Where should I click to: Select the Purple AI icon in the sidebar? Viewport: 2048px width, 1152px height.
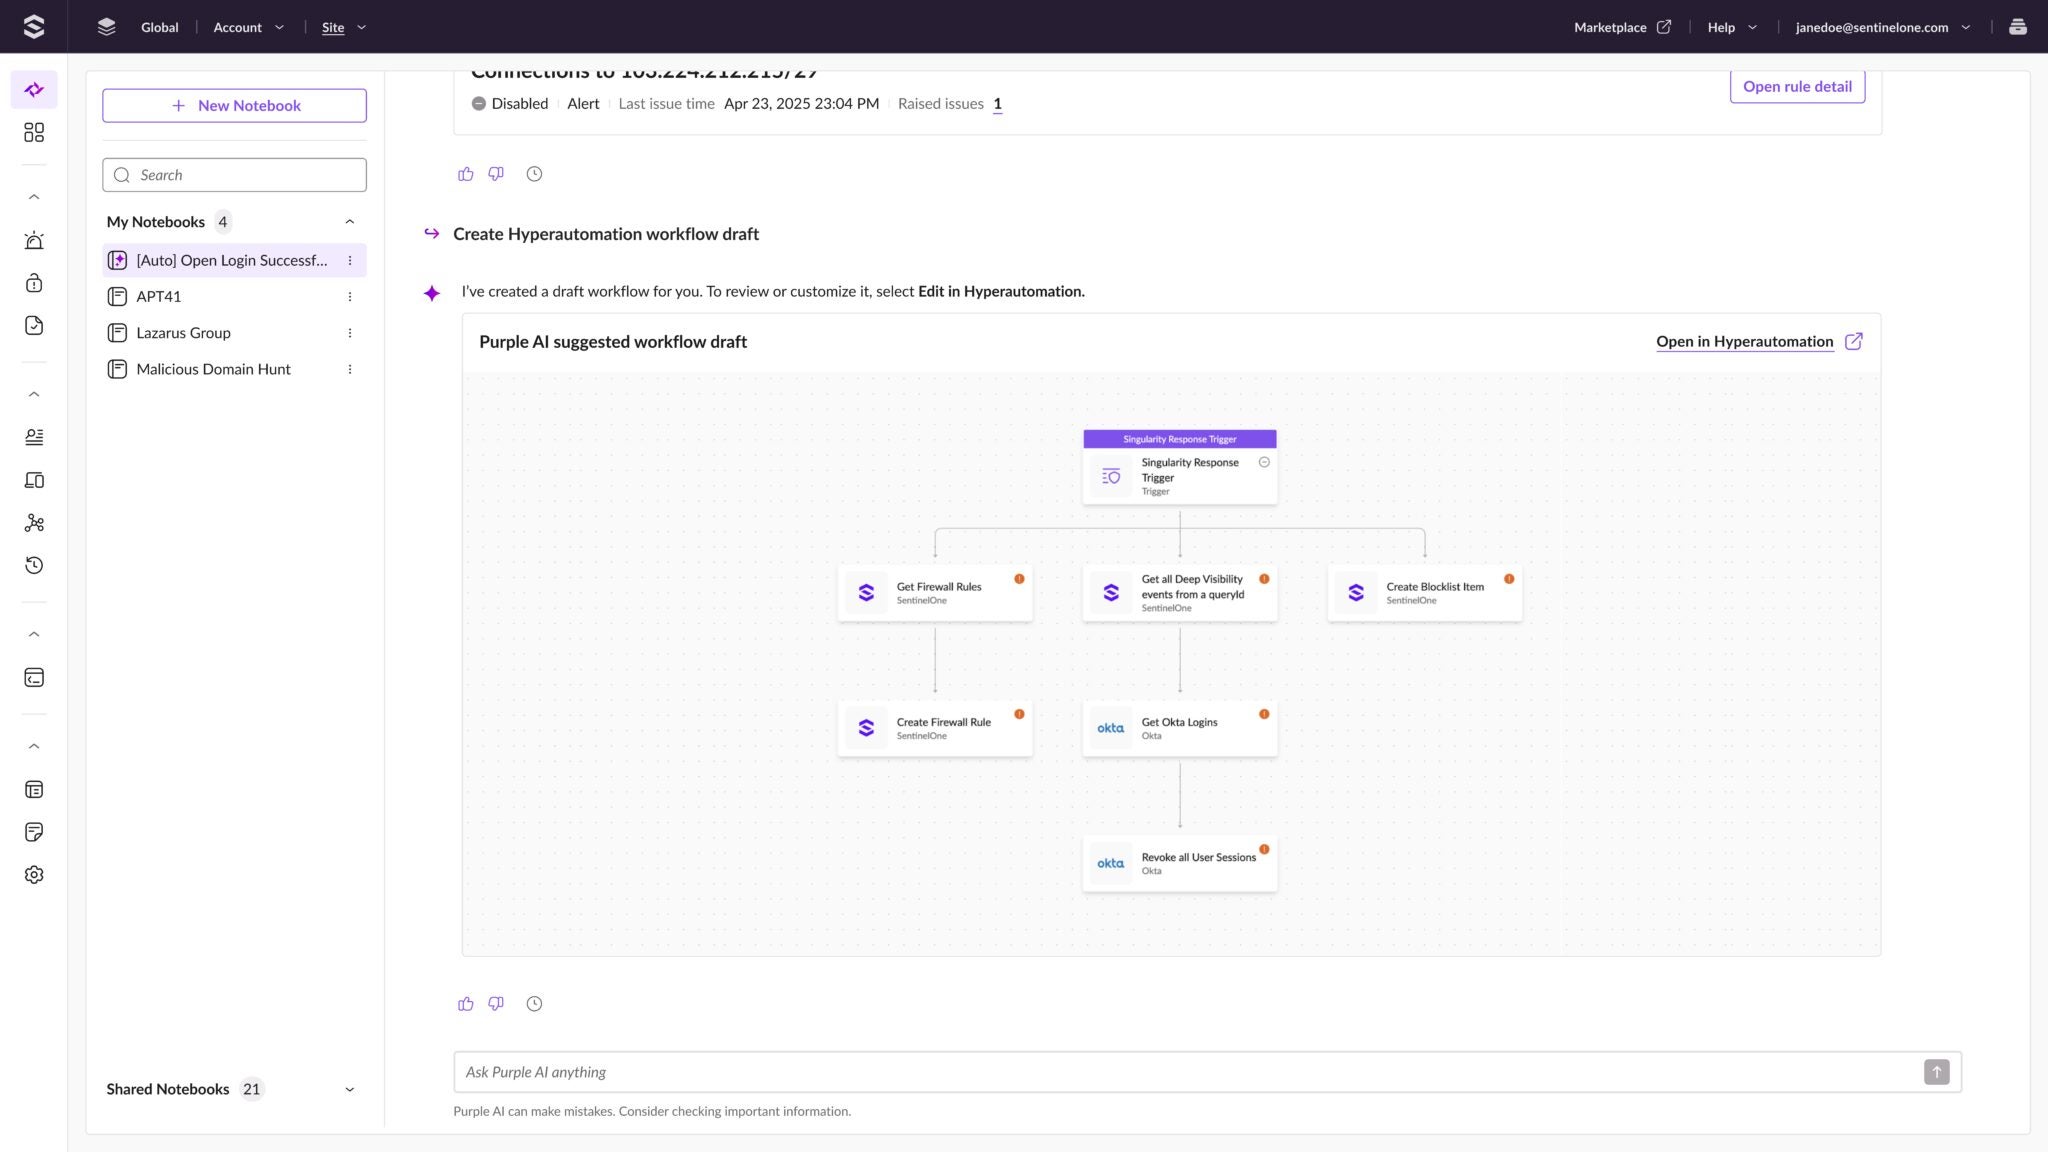[34, 89]
